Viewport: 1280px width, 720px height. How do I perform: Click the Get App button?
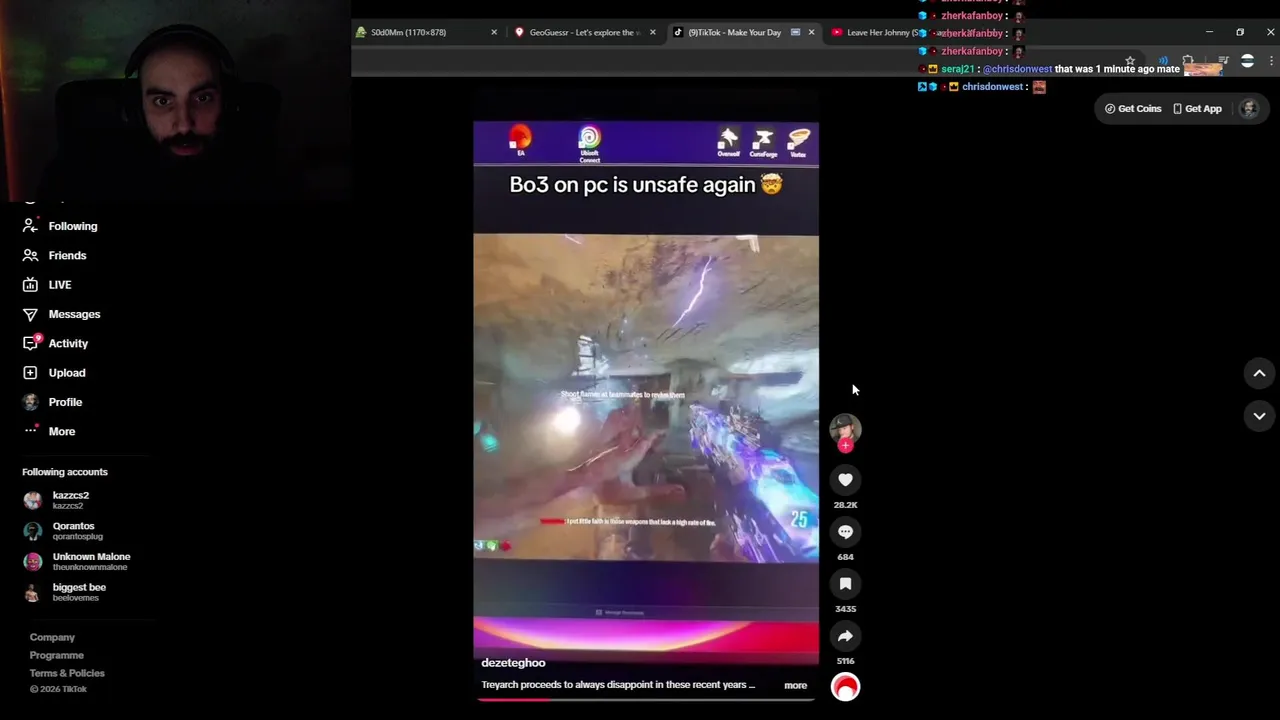click(x=1197, y=108)
